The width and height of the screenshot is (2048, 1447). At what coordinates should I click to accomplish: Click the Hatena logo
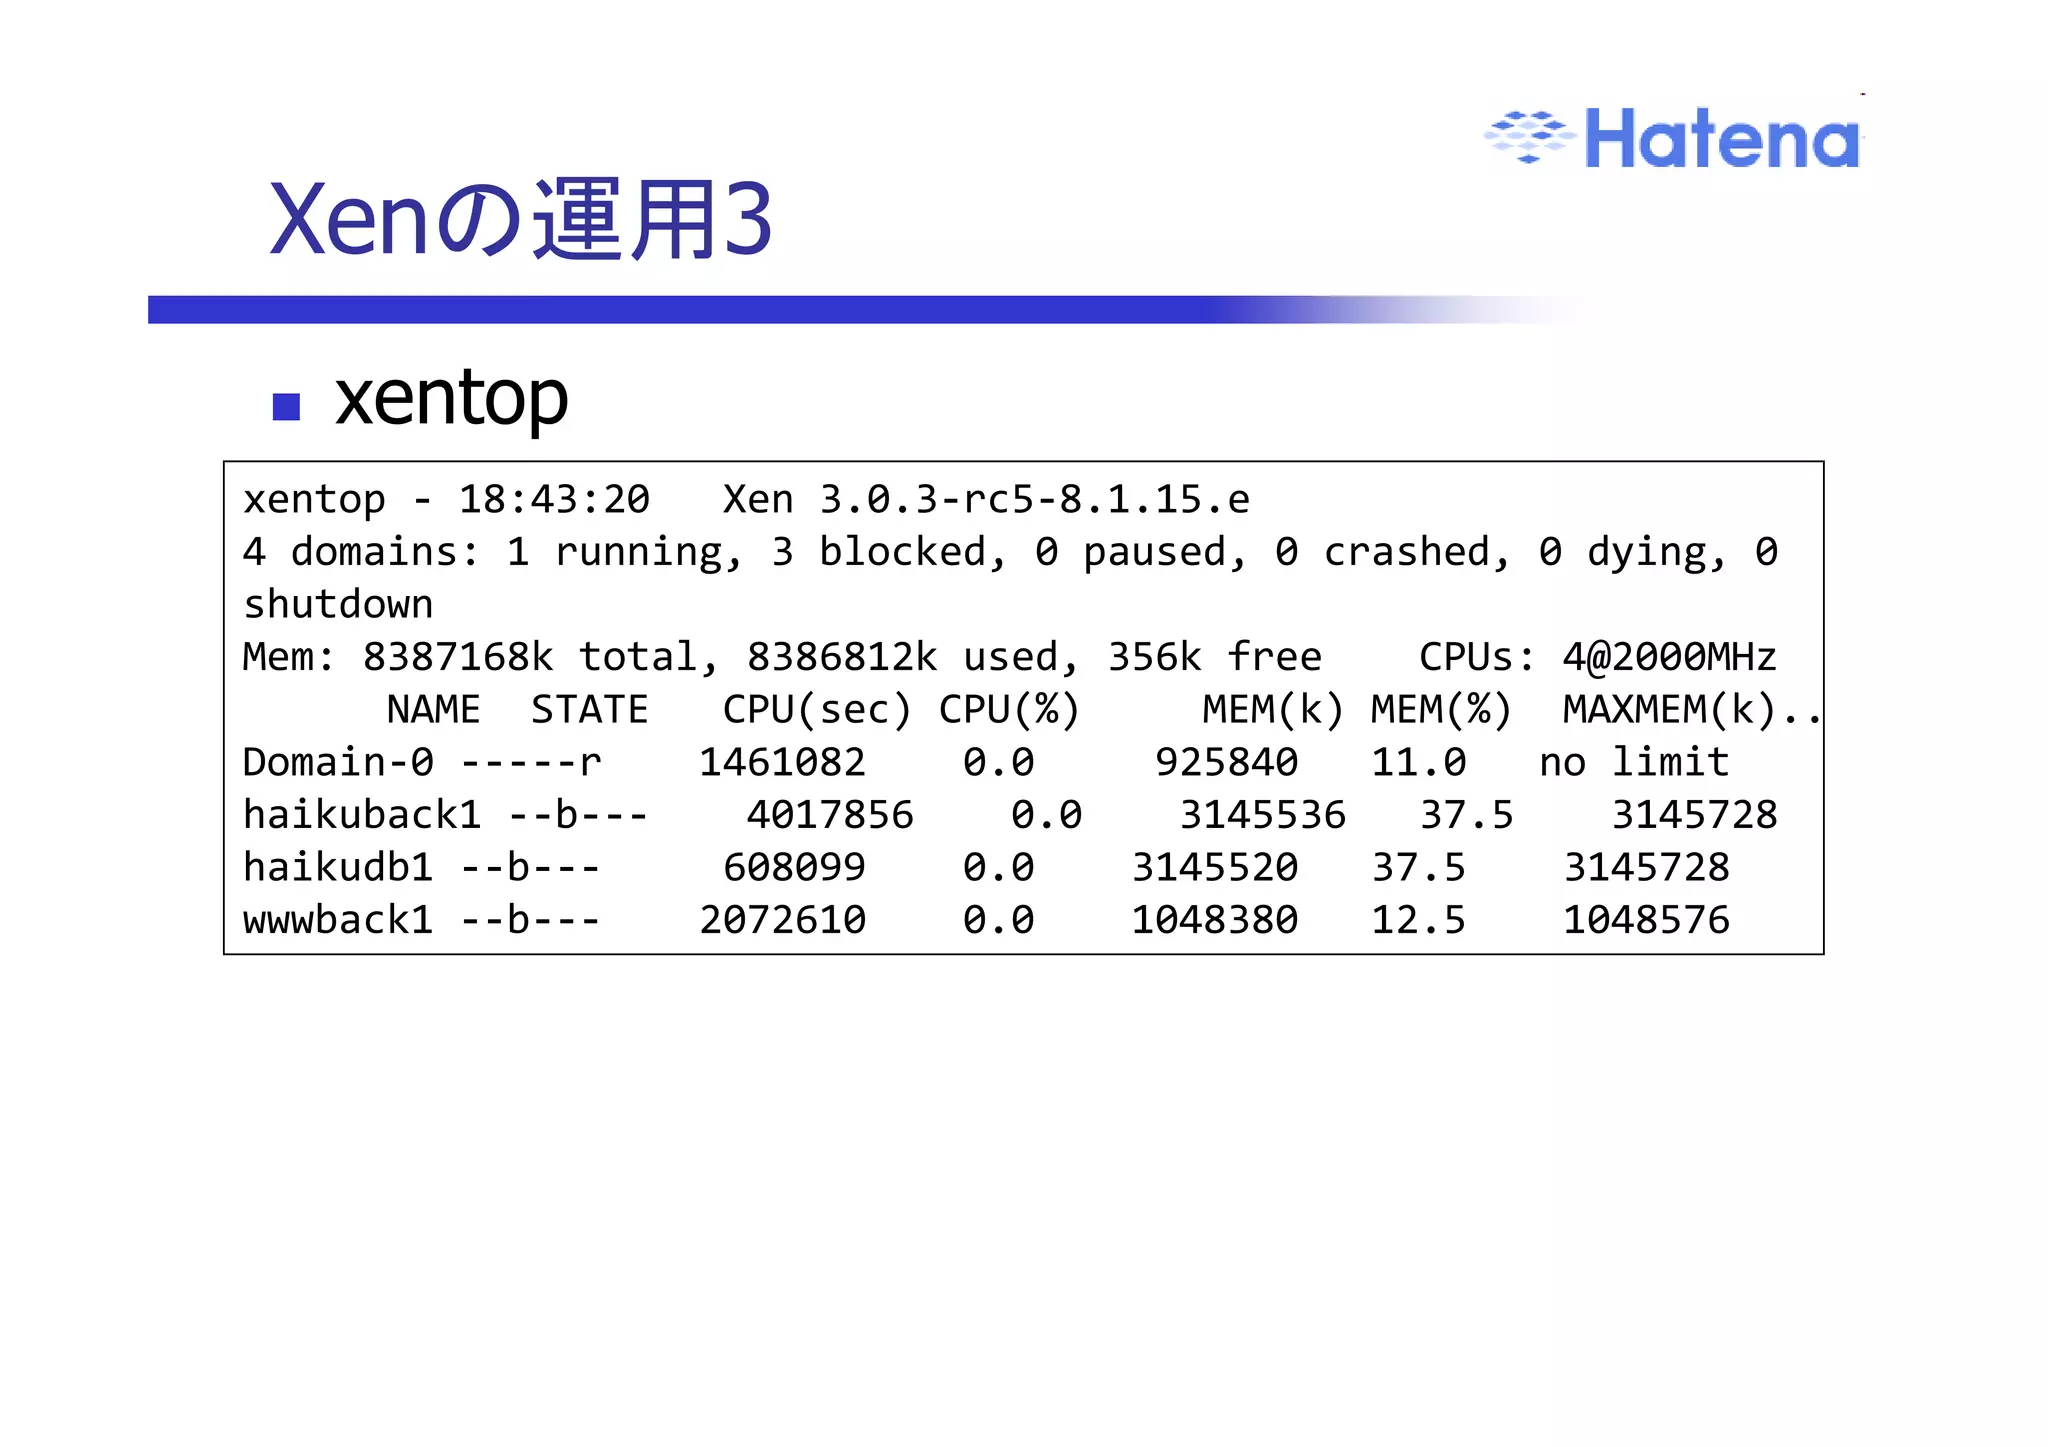[1672, 137]
